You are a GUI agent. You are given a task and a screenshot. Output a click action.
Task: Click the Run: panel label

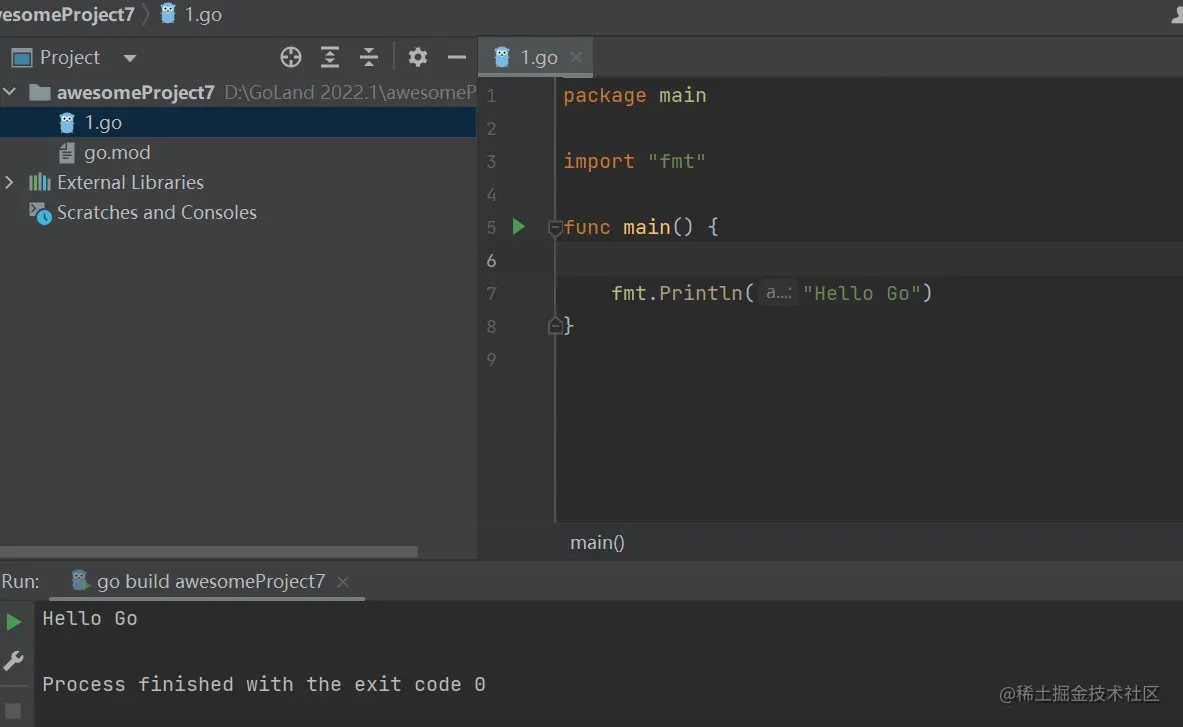[x=20, y=581]
